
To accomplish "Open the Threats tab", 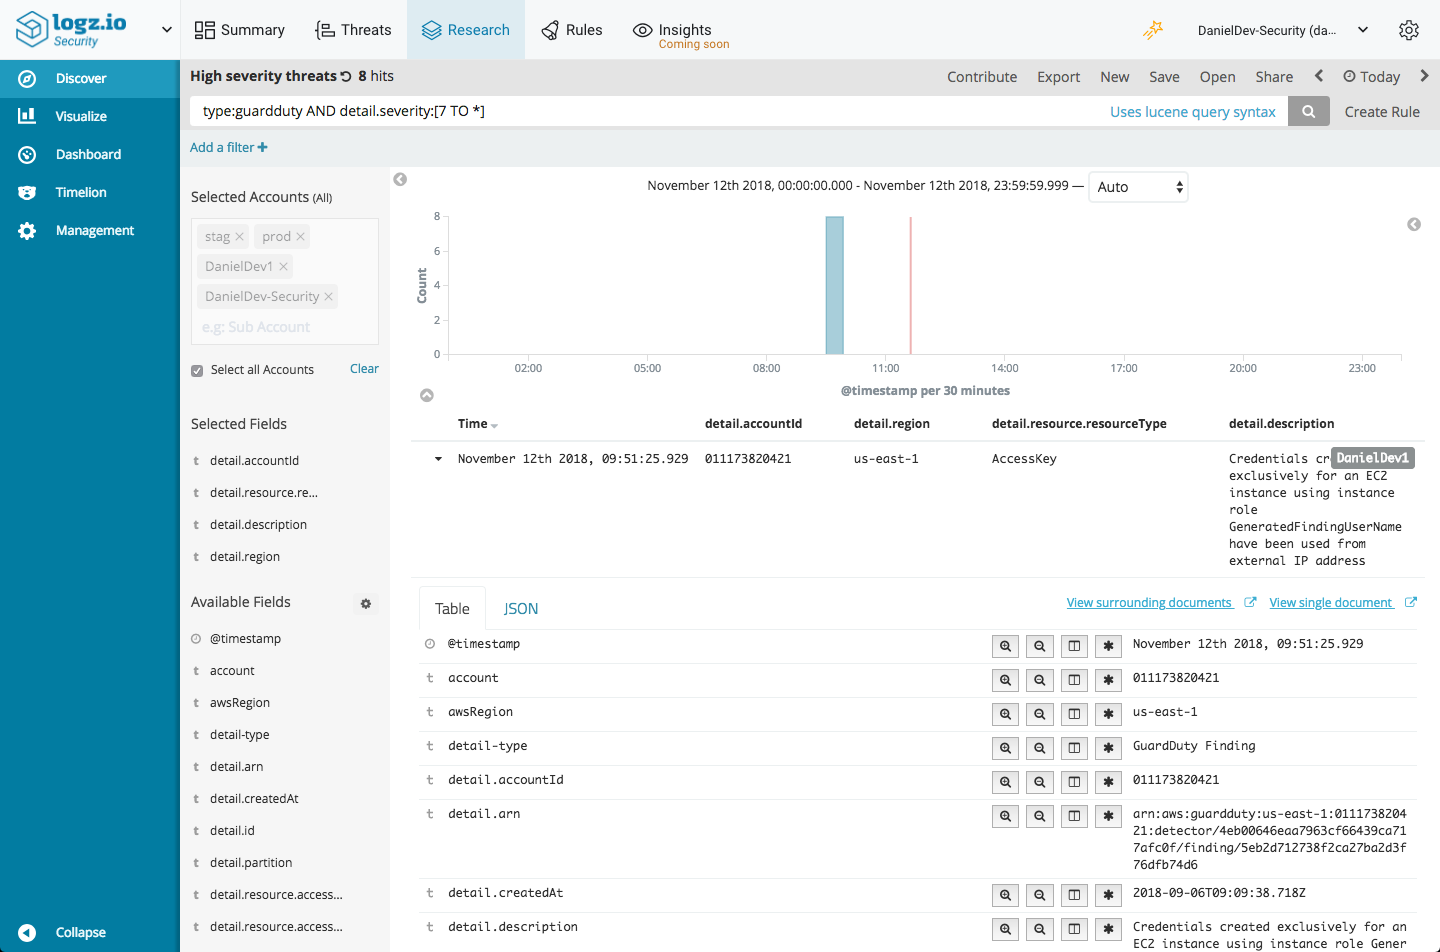I will pyautogui.click(x=353, y=30).
